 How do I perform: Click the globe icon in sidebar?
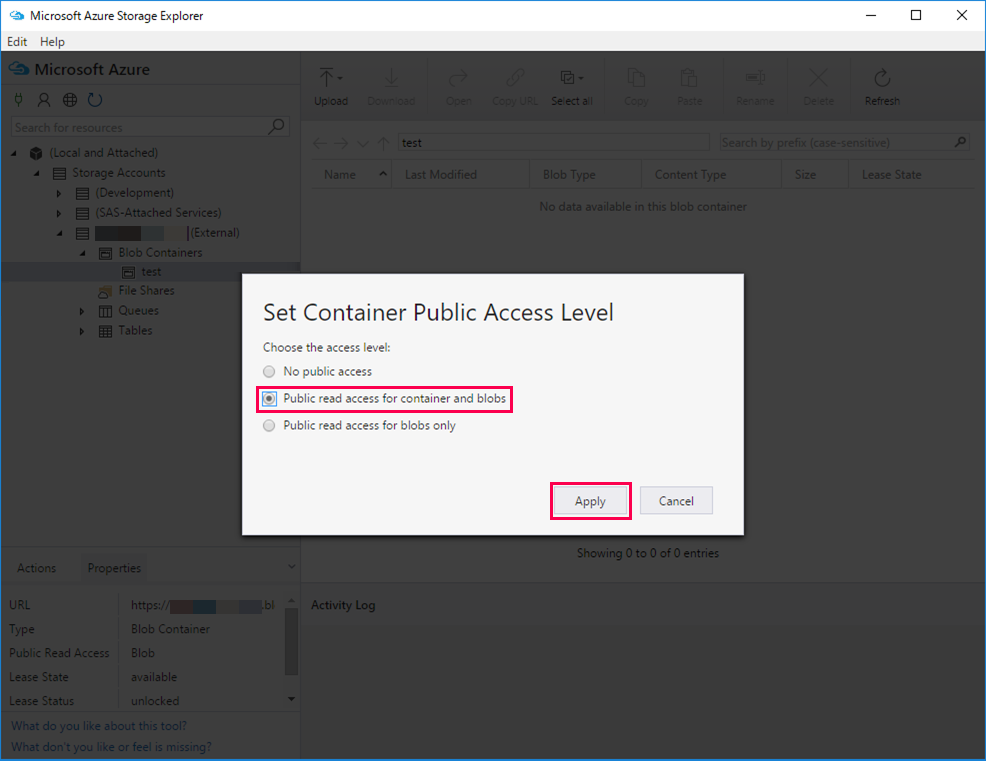70,99
